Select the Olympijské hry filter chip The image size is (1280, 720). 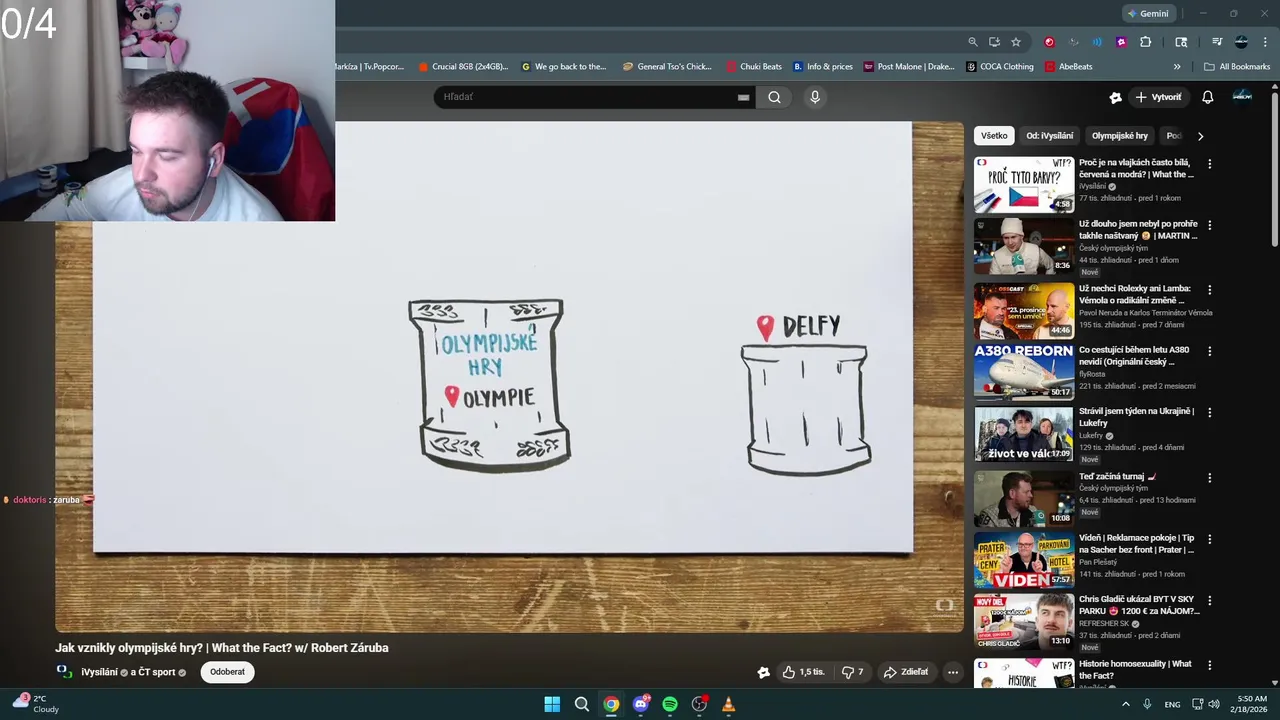coord(1120,136)
